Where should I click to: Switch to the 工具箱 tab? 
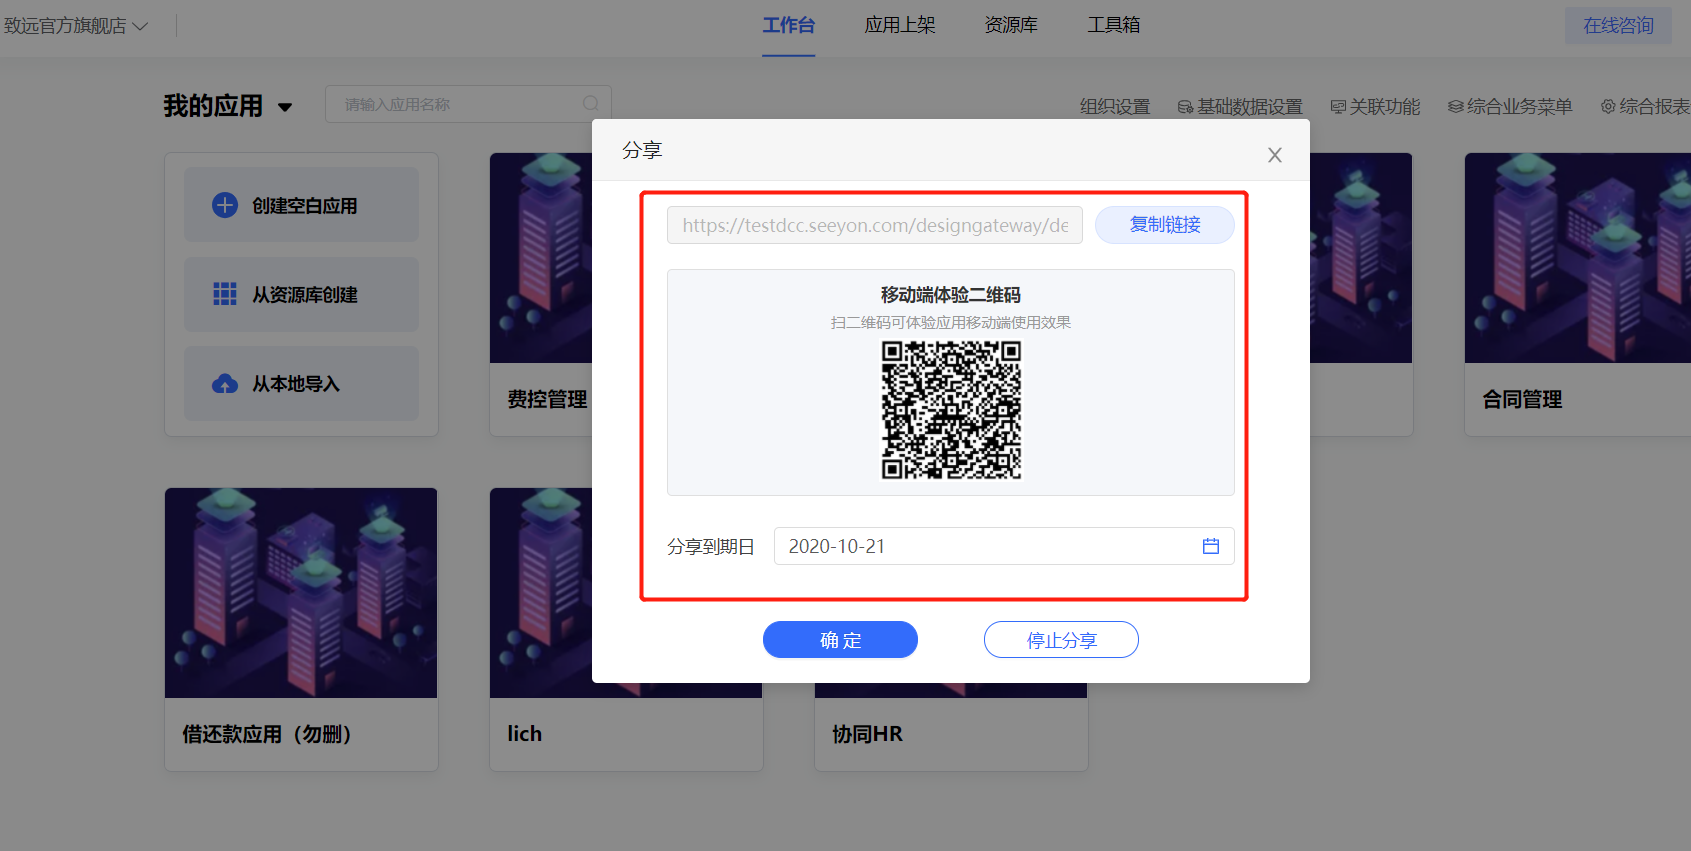[x=1114, y=25]
